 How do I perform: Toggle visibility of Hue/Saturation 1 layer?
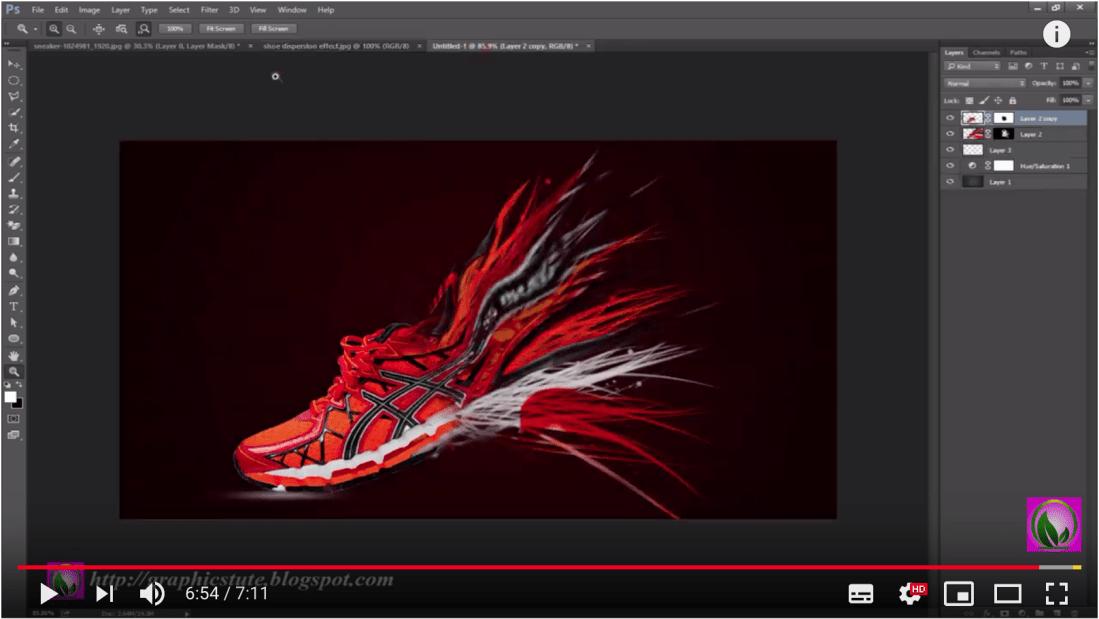tap(950, 166)
